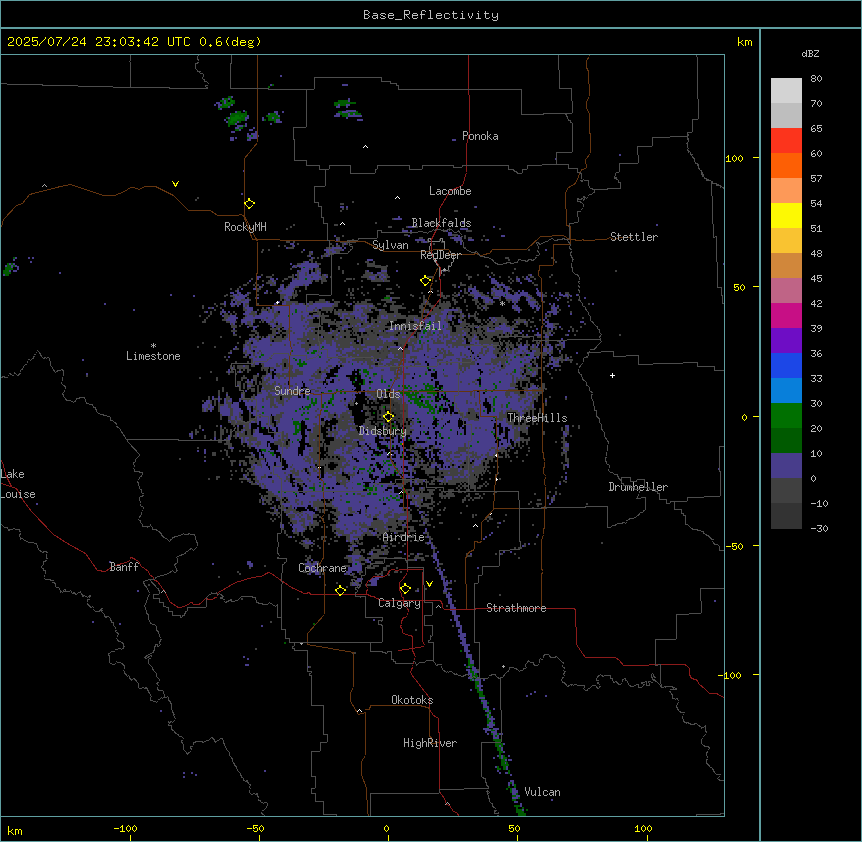Image resolution: width=862 pixels, height=842 pixels.
Task: Click the RedDeer city label
Action: pos(441,255)
